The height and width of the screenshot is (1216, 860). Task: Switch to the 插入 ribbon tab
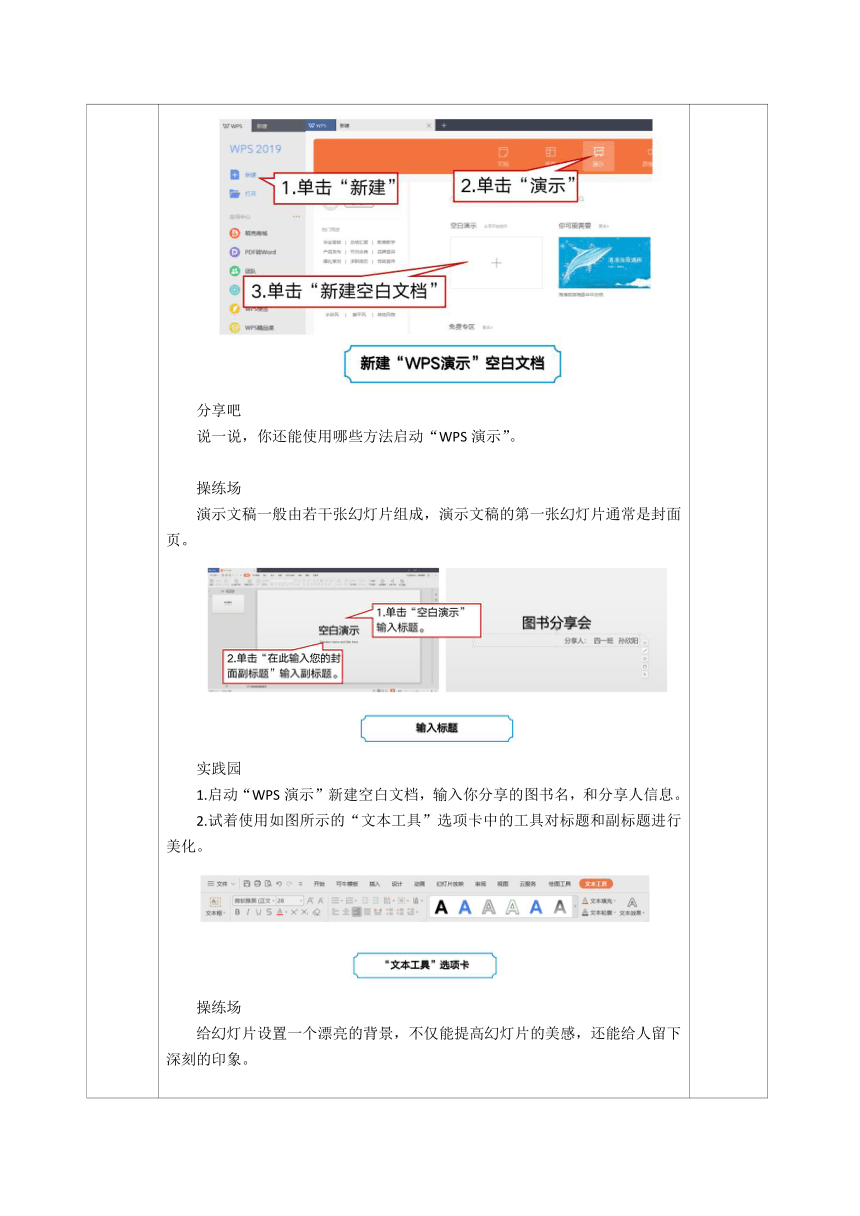(375, 884)
